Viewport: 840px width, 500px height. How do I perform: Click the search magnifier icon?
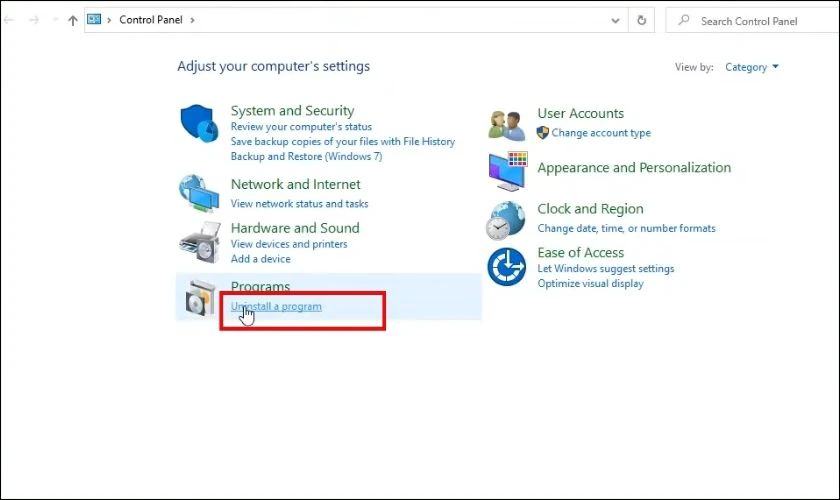click(x=684, y=20)
